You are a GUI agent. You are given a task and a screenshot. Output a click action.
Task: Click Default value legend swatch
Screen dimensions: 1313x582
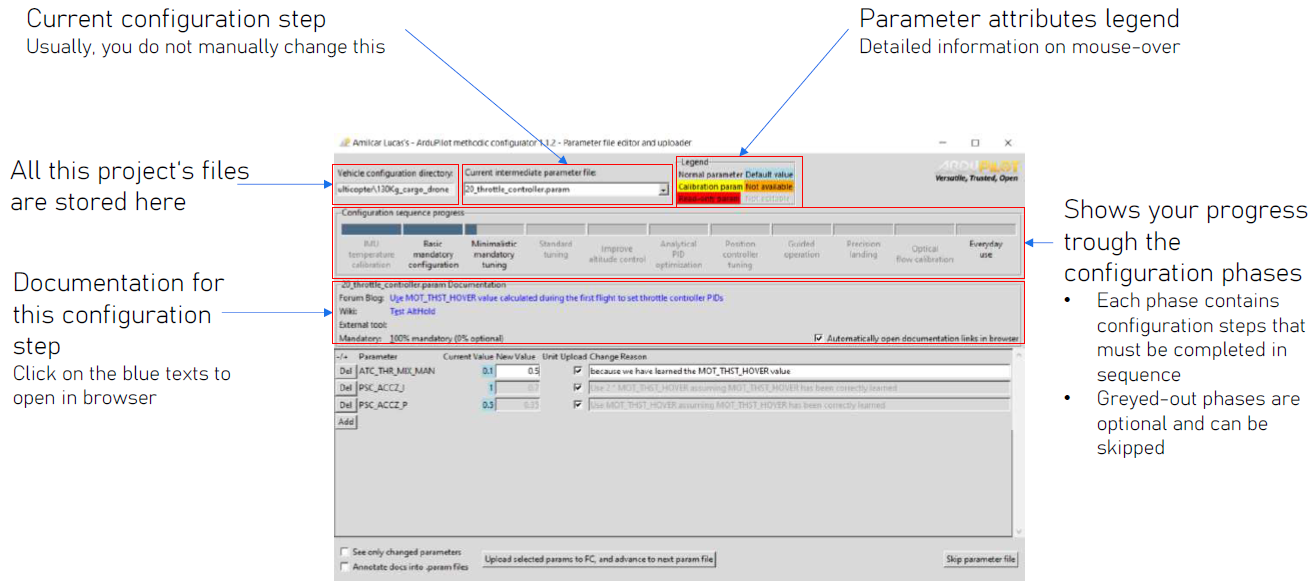tap(769, 174)
